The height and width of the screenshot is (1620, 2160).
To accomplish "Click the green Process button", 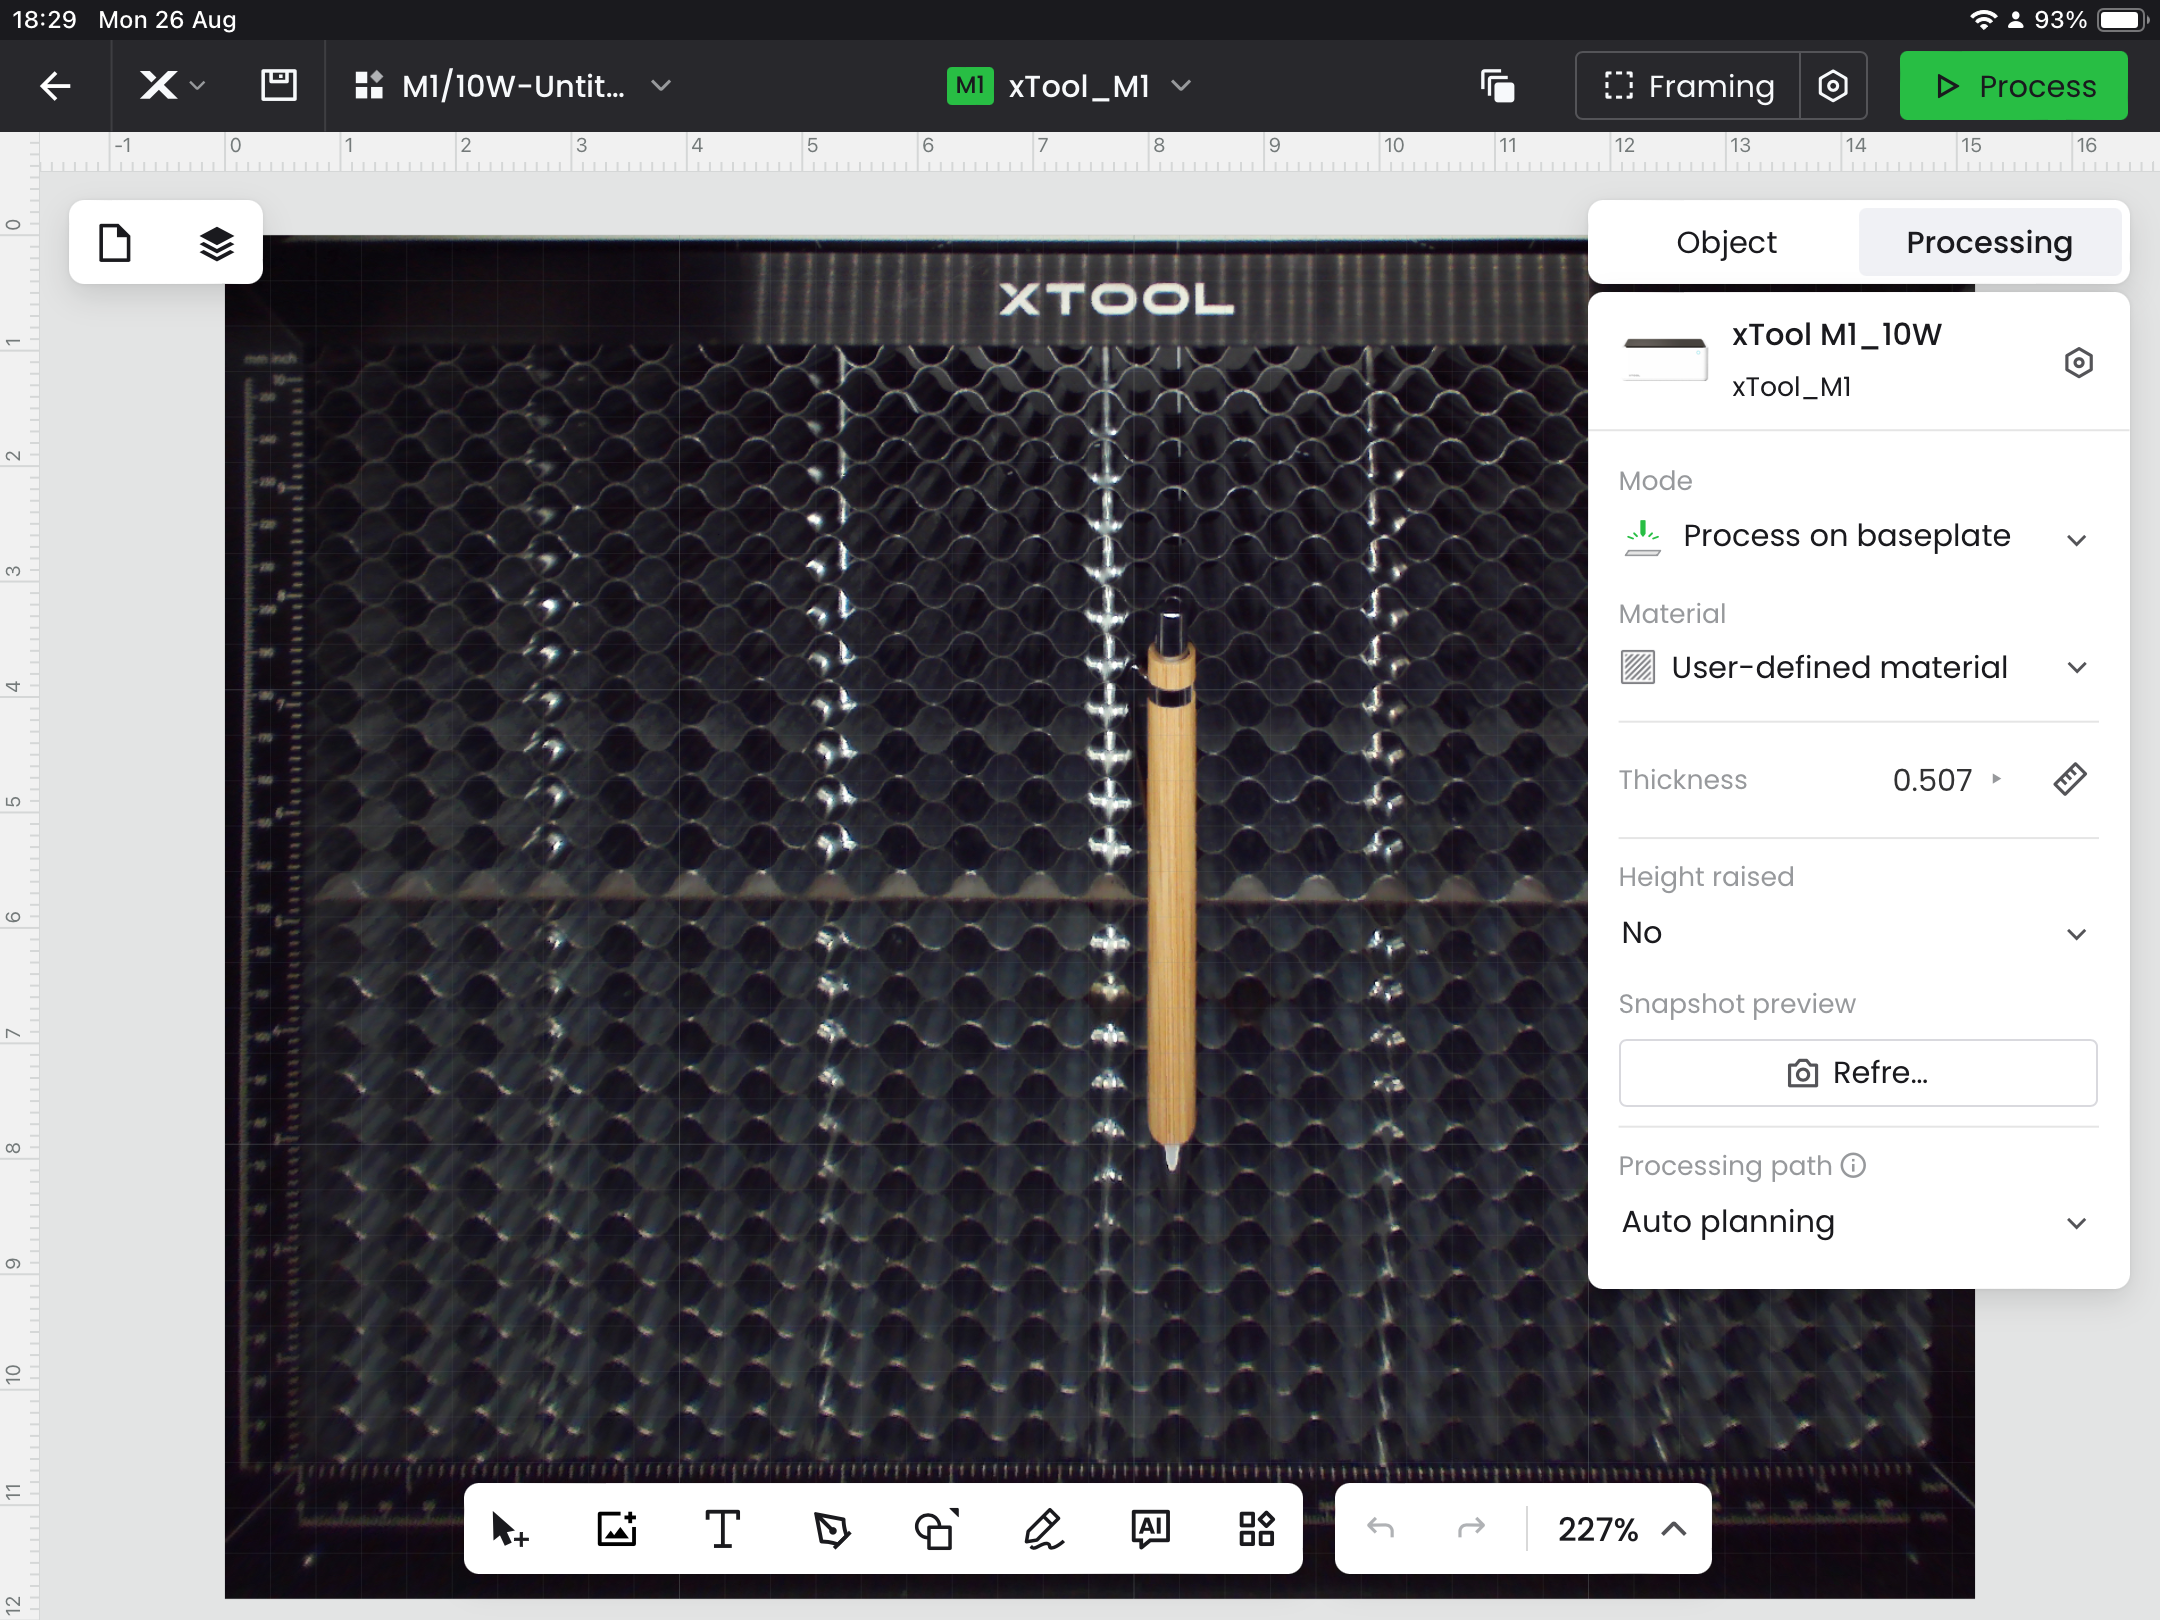I will point(2013,86).
